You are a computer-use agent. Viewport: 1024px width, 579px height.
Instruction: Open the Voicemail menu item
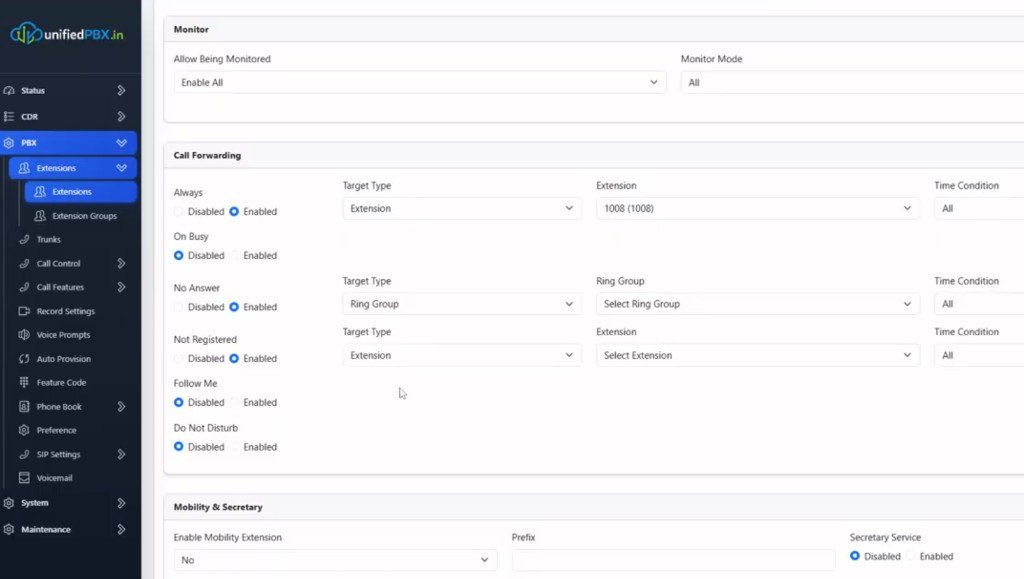[54, 478]
